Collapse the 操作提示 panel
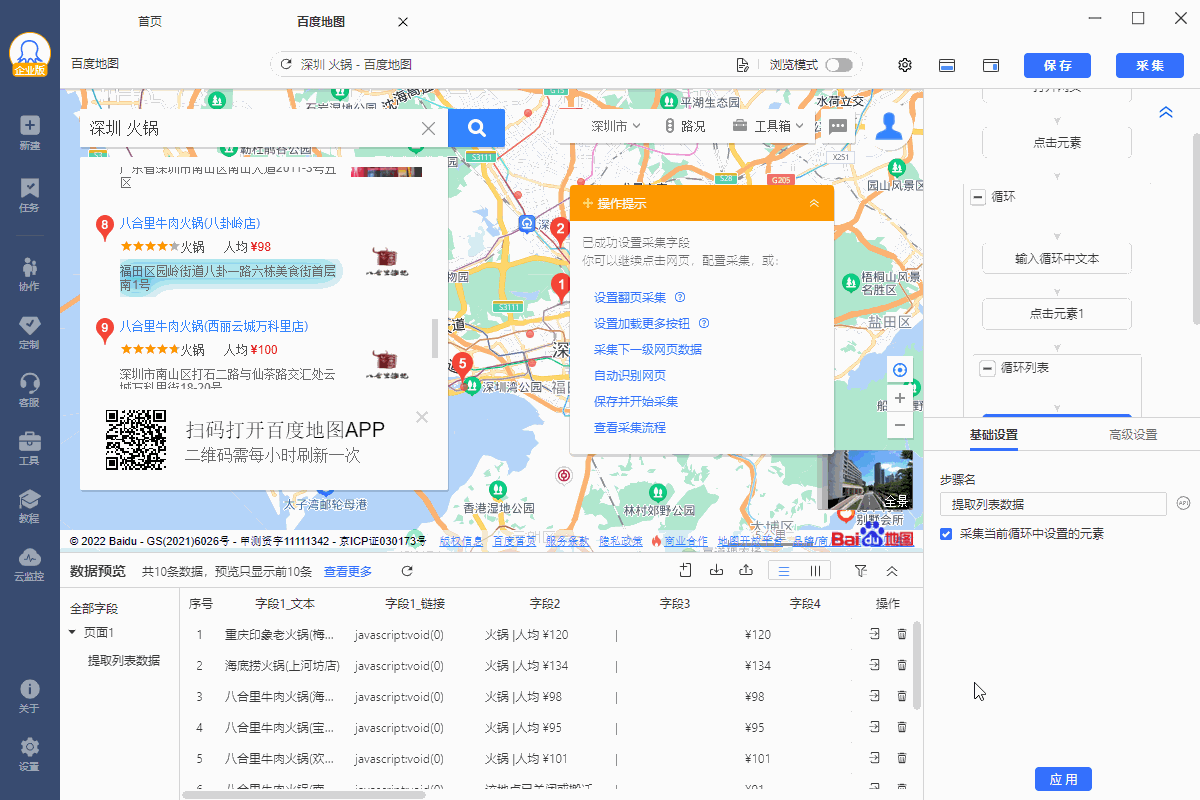 (x=814, y=203)
